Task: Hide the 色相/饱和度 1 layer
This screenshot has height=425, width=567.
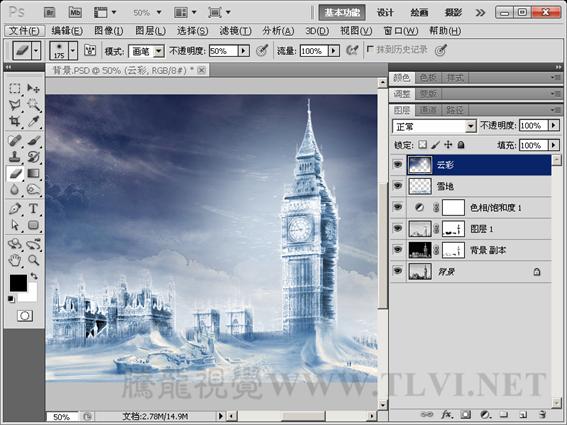Action: pos(398,207)
